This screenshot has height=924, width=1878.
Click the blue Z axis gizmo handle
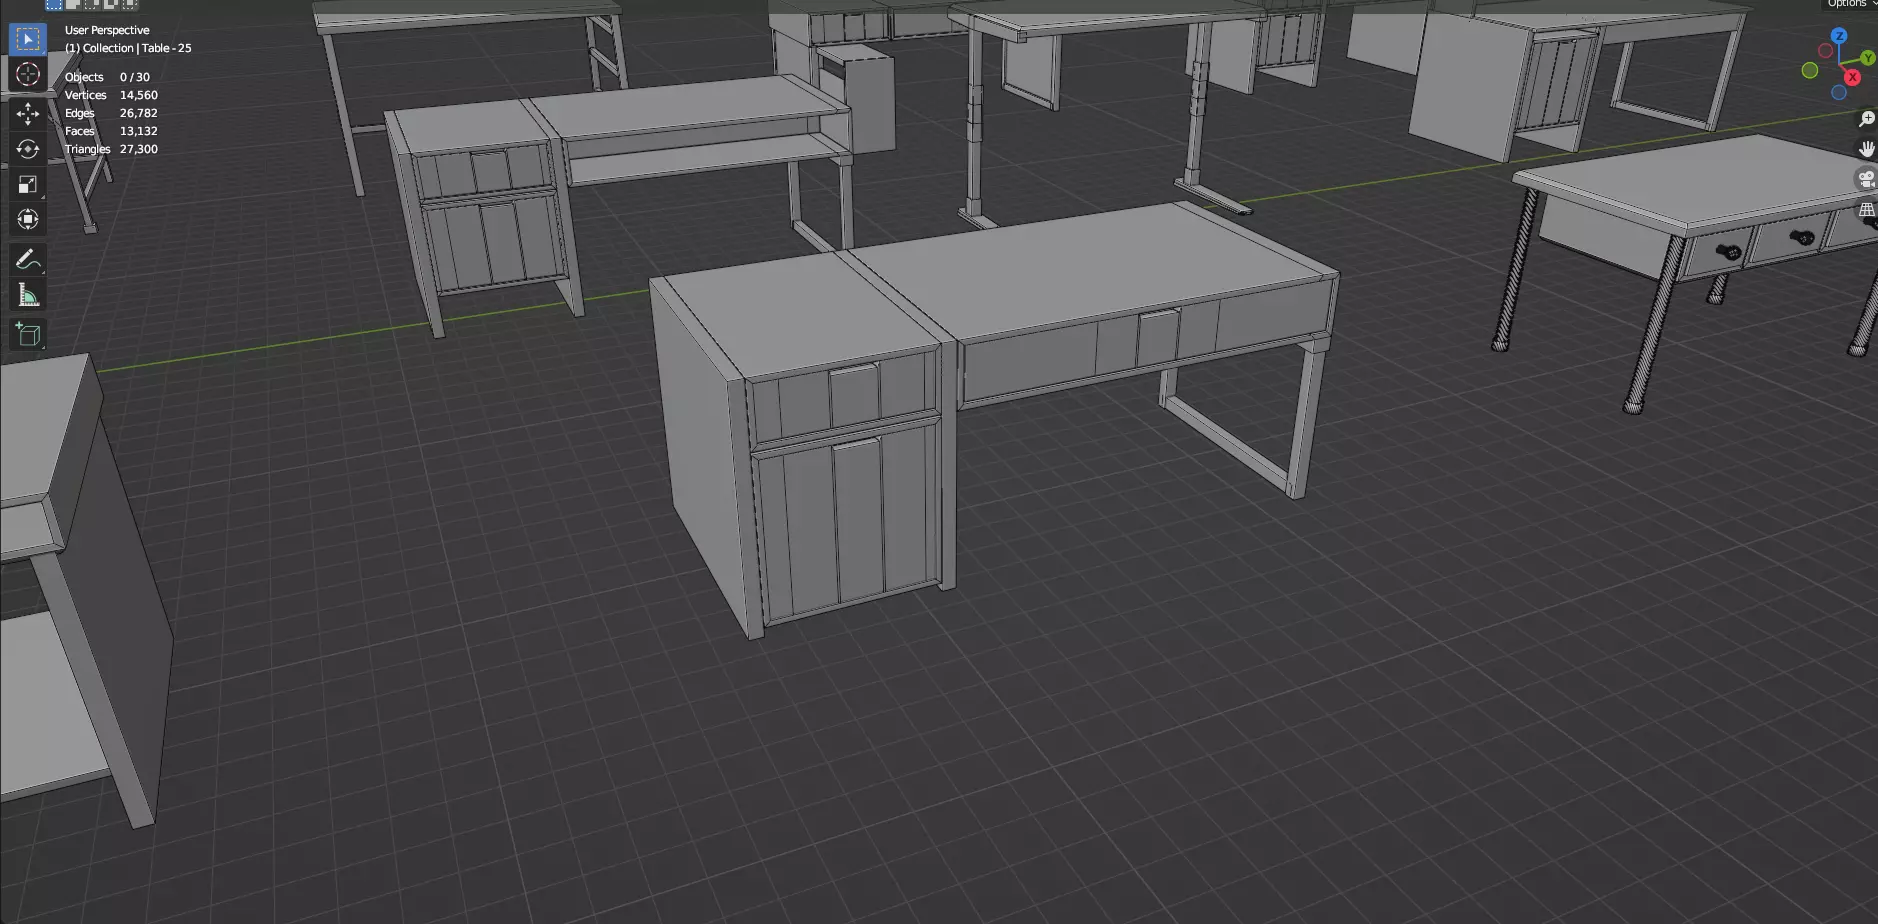[x=1839, y=36]
